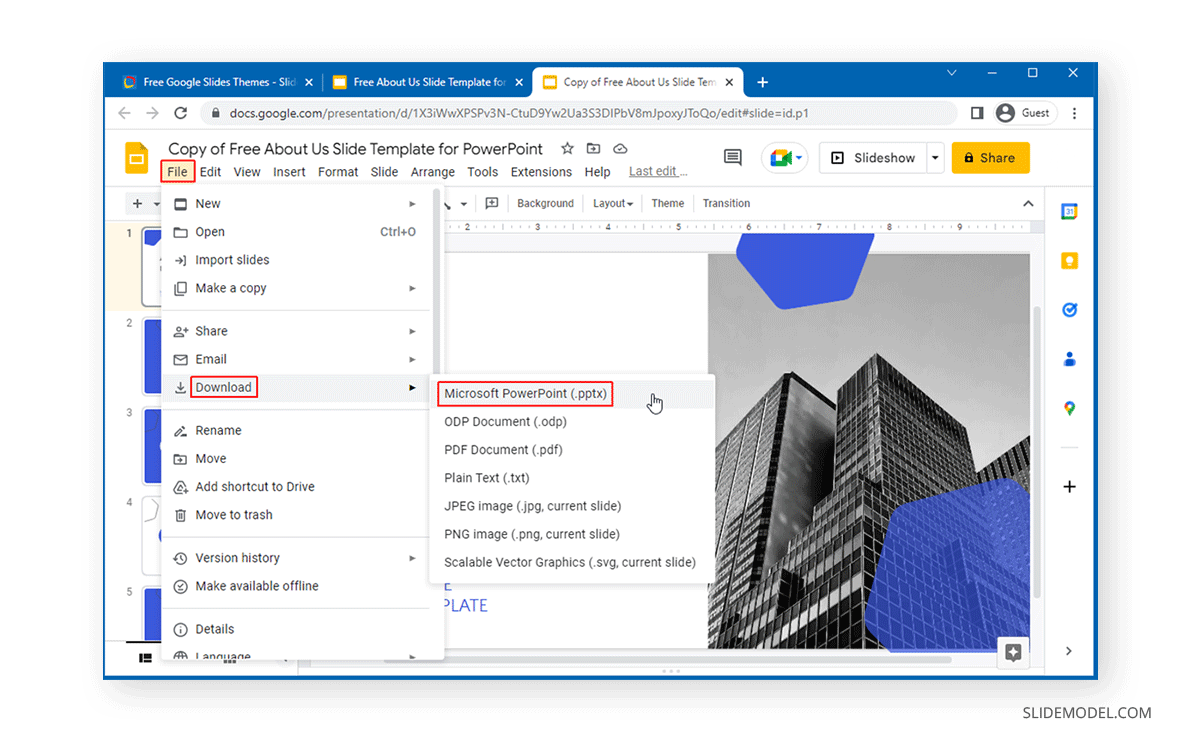1200x743 pixels.
Task: Click the browser forward arrow
Action: pyautogui.click(x=152, y=113)
